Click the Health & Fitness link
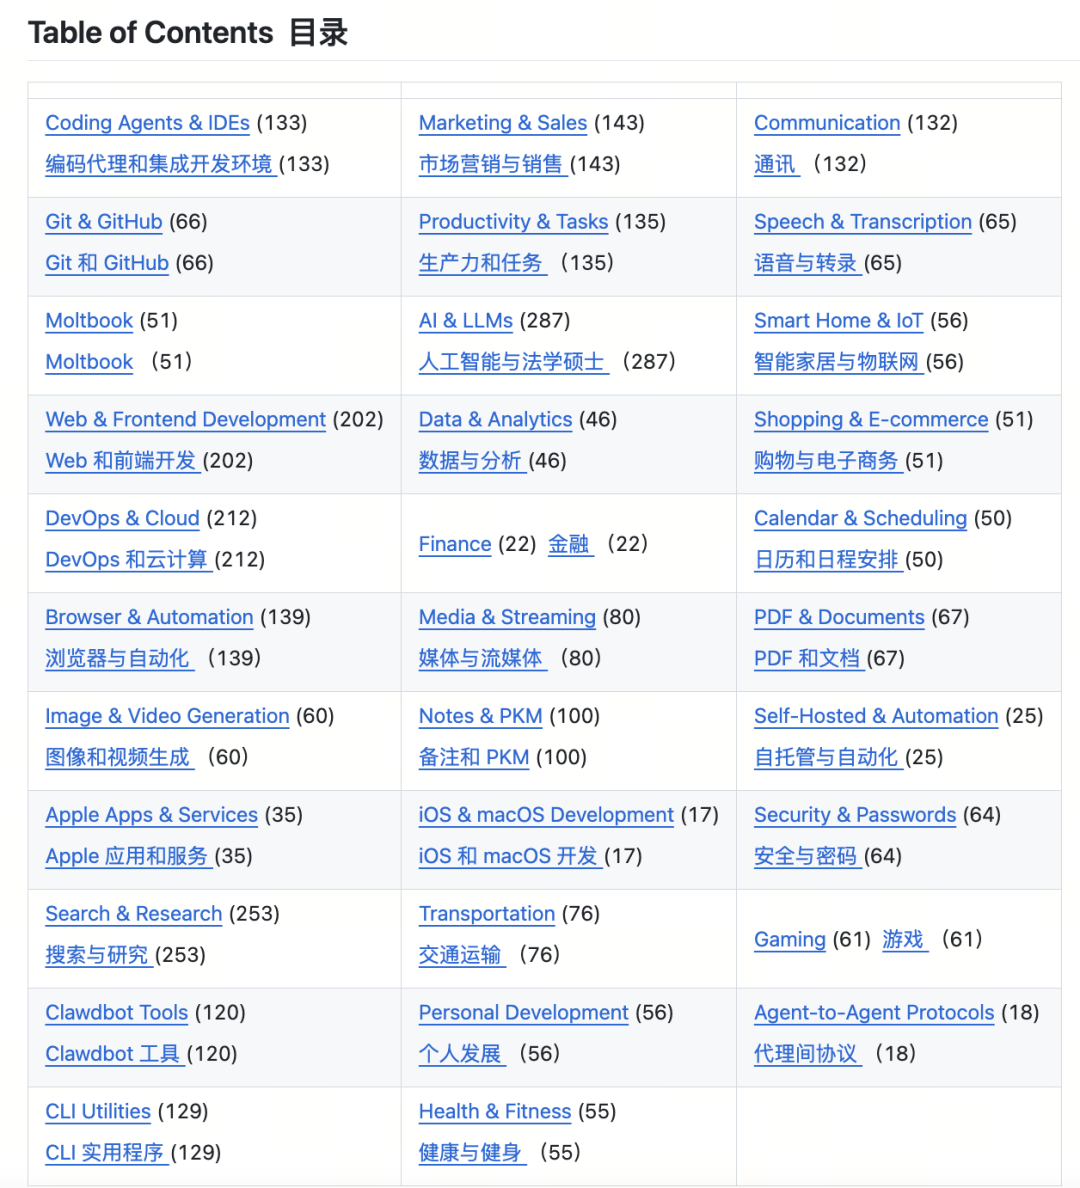 tap(495, 1111)
